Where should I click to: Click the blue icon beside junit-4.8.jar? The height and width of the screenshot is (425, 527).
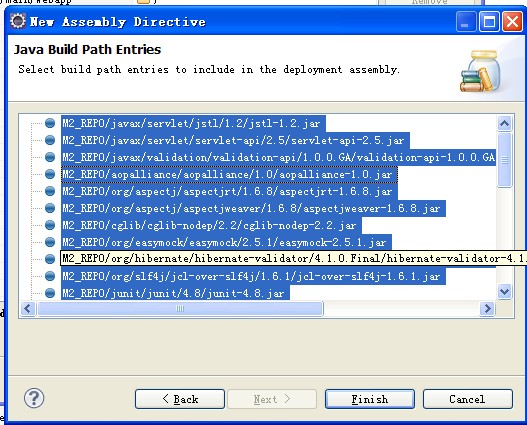coord(50,293)
